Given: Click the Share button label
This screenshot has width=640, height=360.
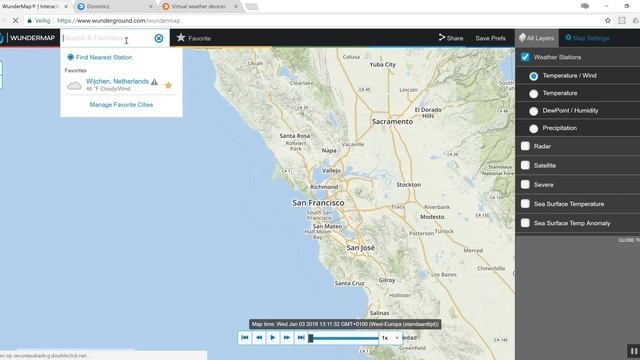Looking at the screenshot, I should (455, 38).
